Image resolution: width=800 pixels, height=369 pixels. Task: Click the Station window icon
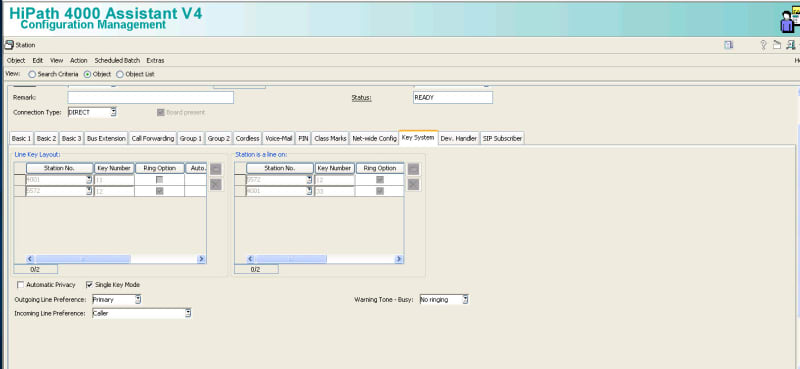tap(9, 45)
